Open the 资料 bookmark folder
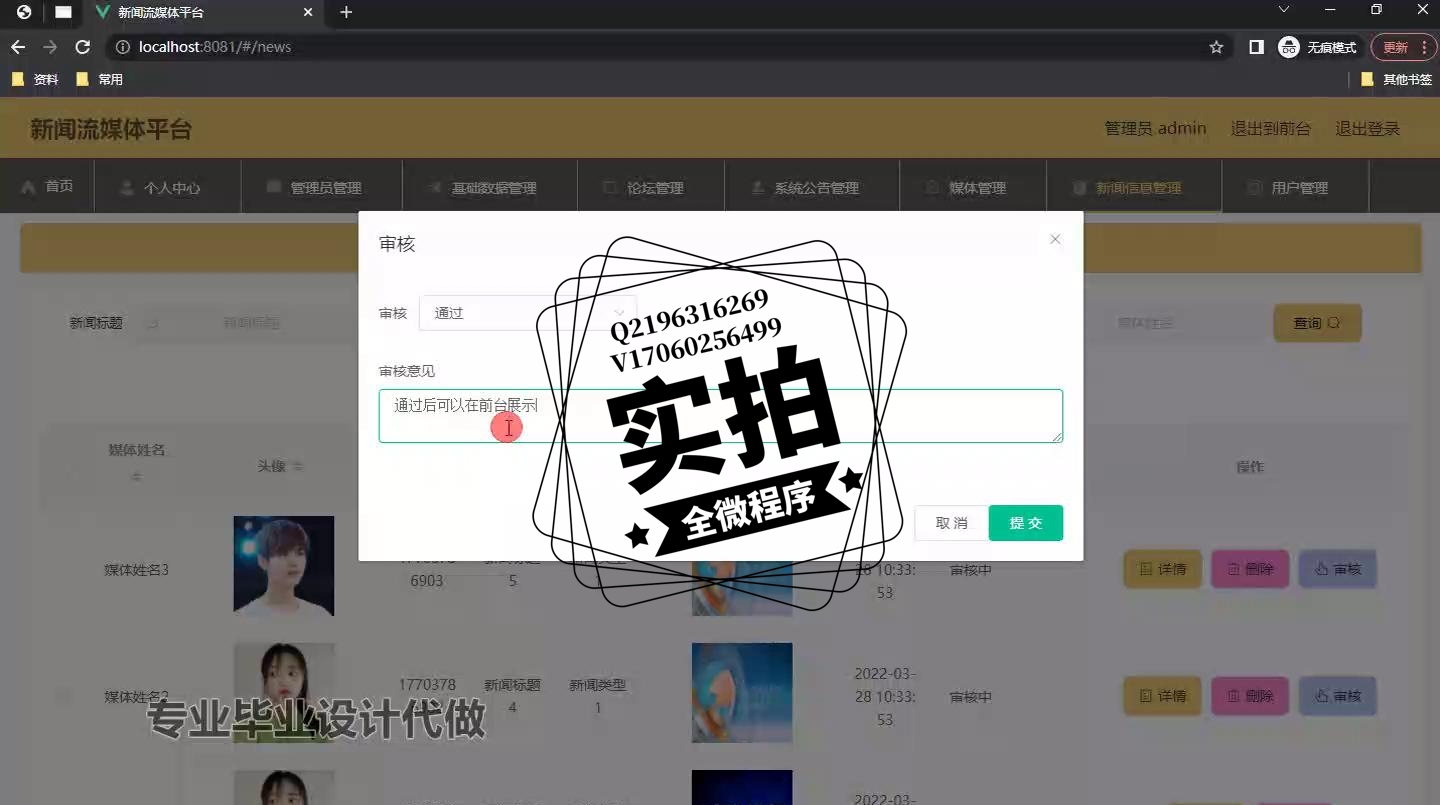The width and height of the screenshot is (1440, 805). (34, 79)
